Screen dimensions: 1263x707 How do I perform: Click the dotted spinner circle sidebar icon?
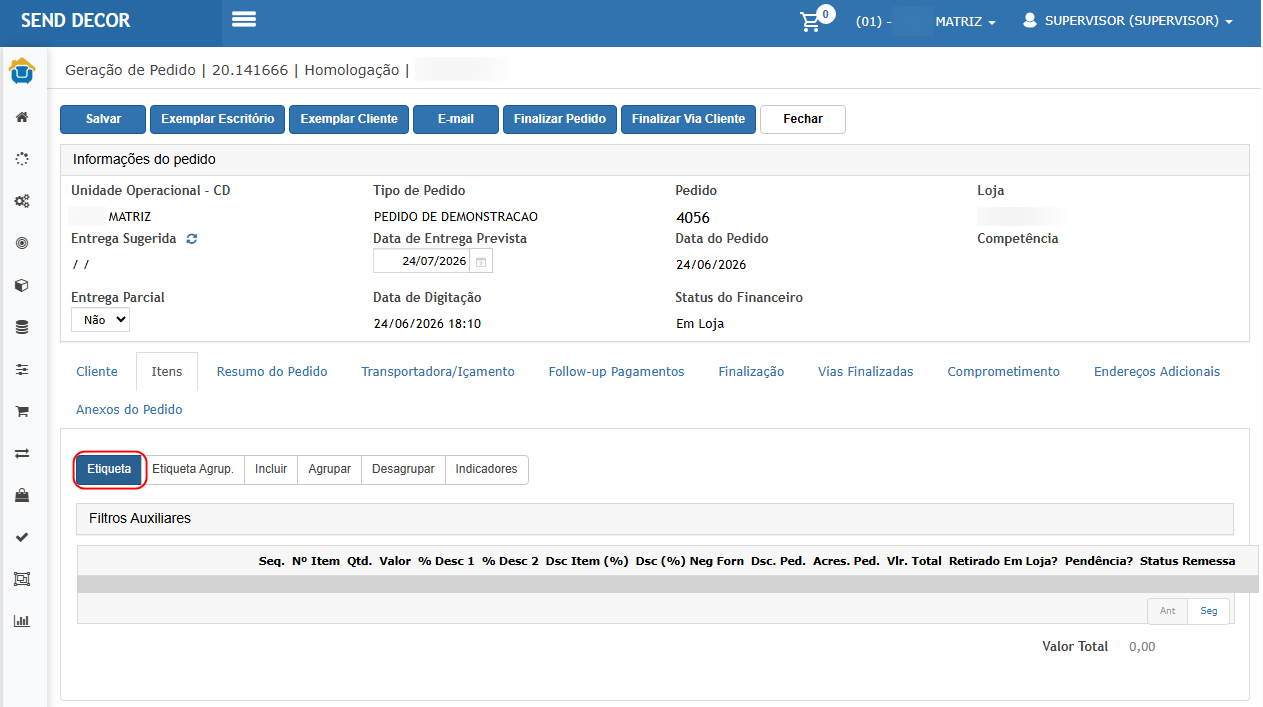[22, 159]
